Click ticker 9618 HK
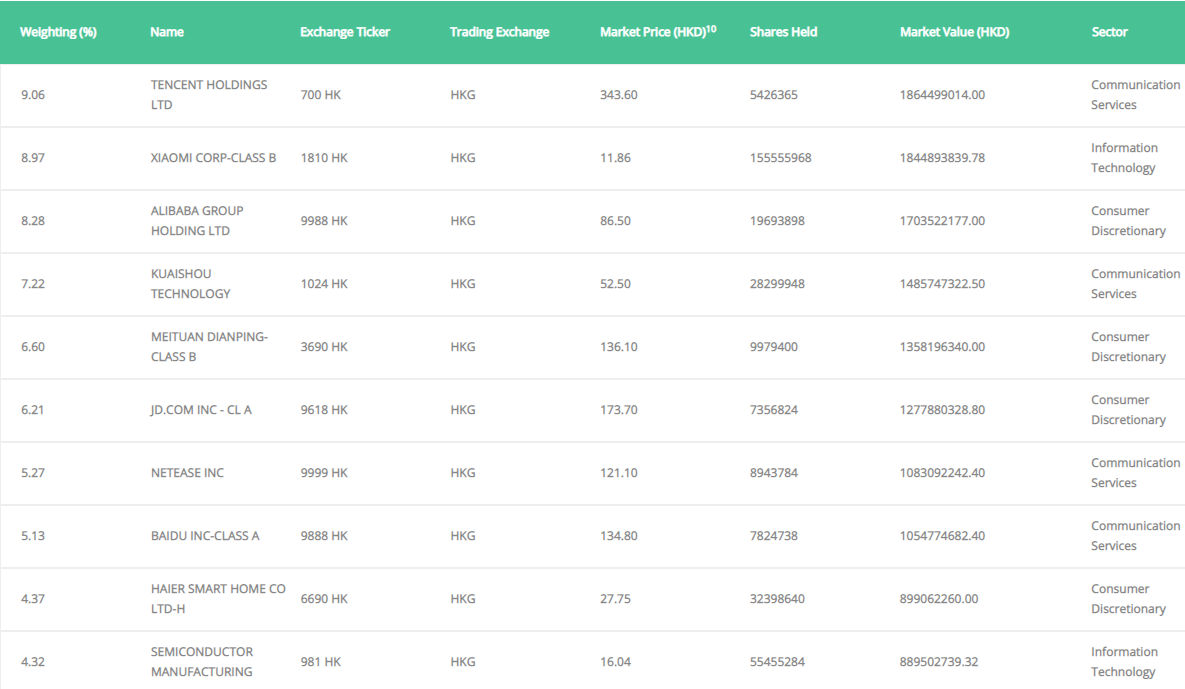Image resolution: width=1185 pixels, height=689 pixels. coord(324,409)
